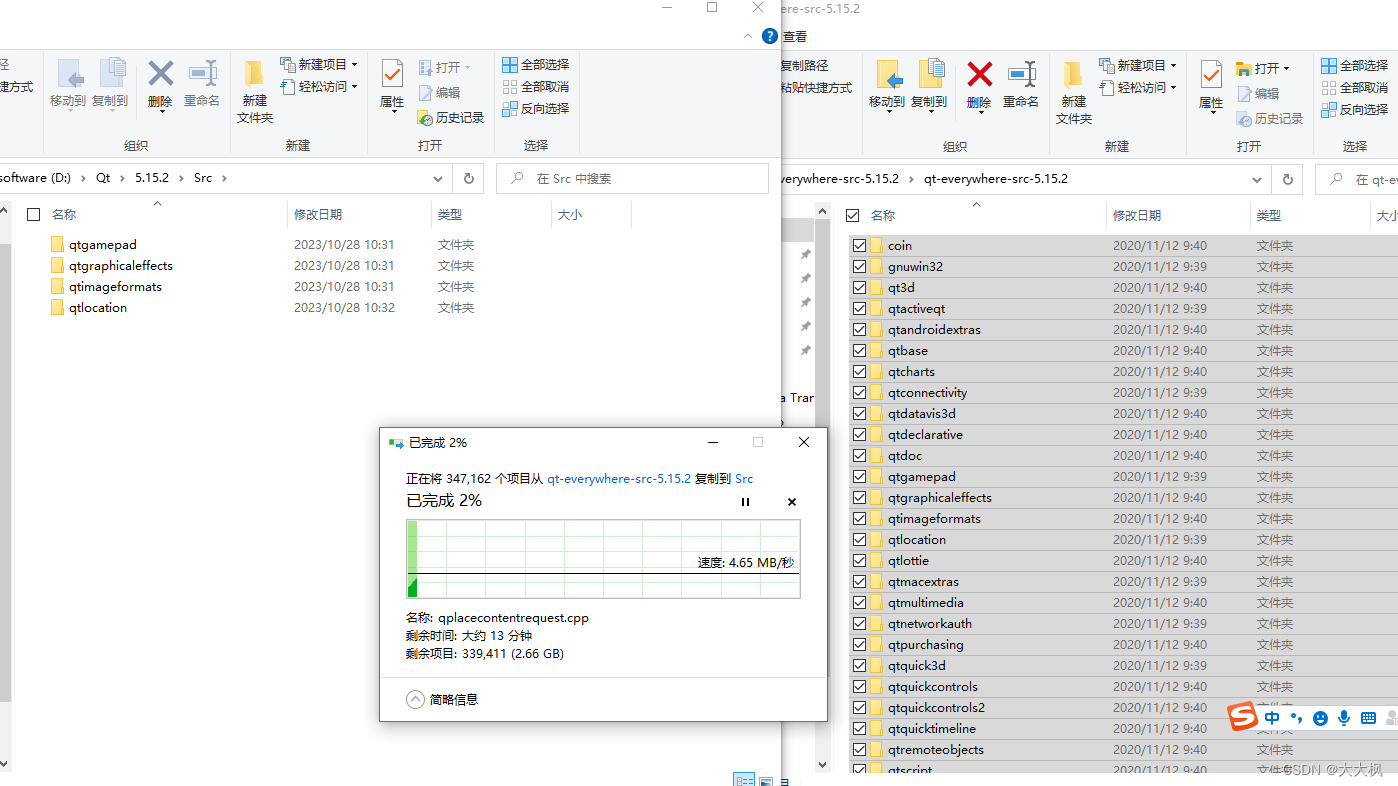Switch to details view icon in left window
1398x786 pixels.
744,780
